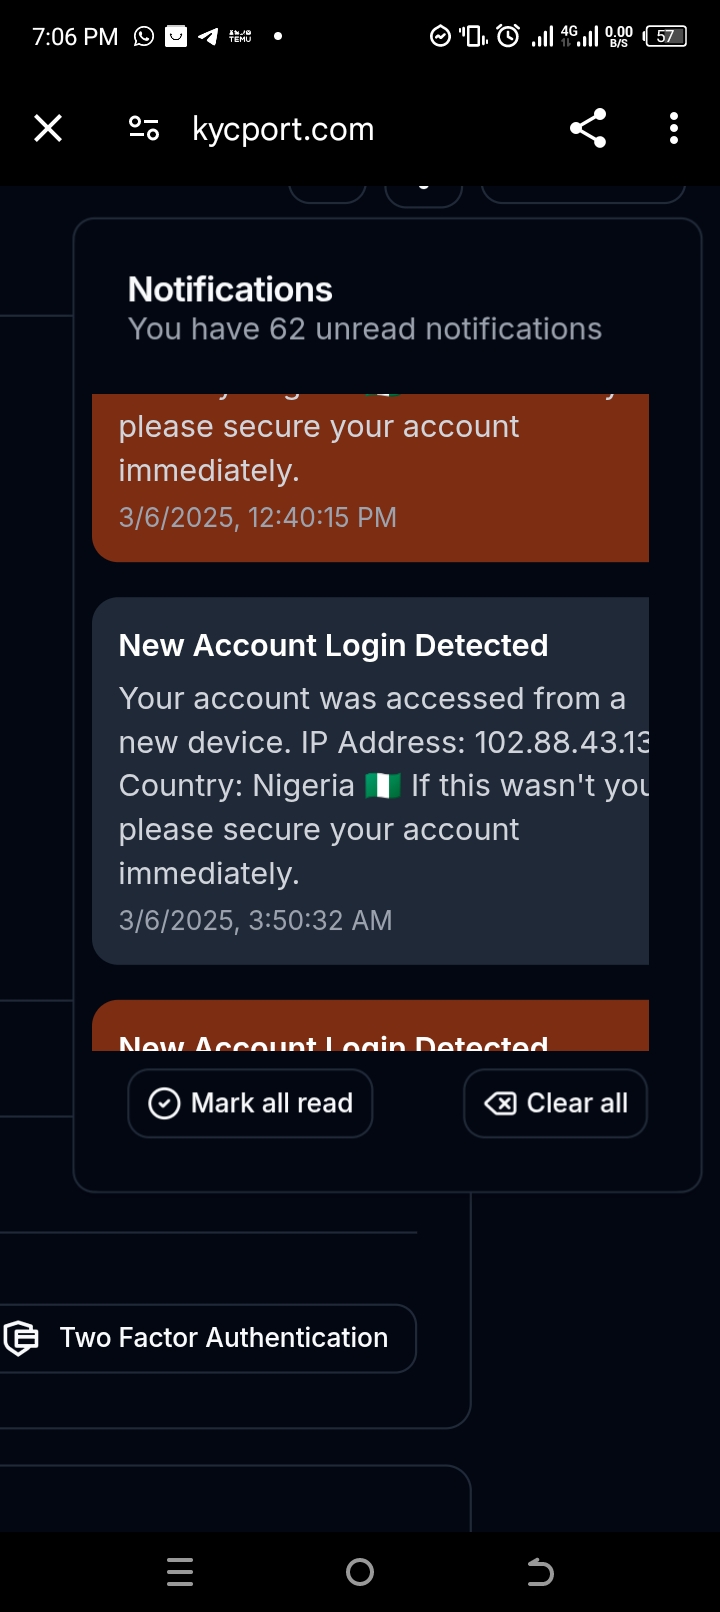Open Android recent apps button

180,1572
